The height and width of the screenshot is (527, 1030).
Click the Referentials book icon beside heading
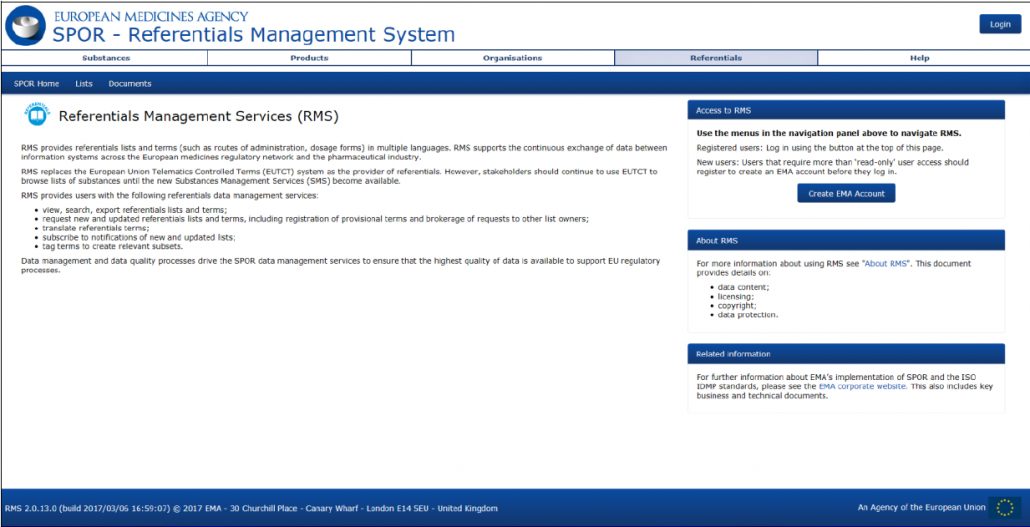[x=37, y=114]
